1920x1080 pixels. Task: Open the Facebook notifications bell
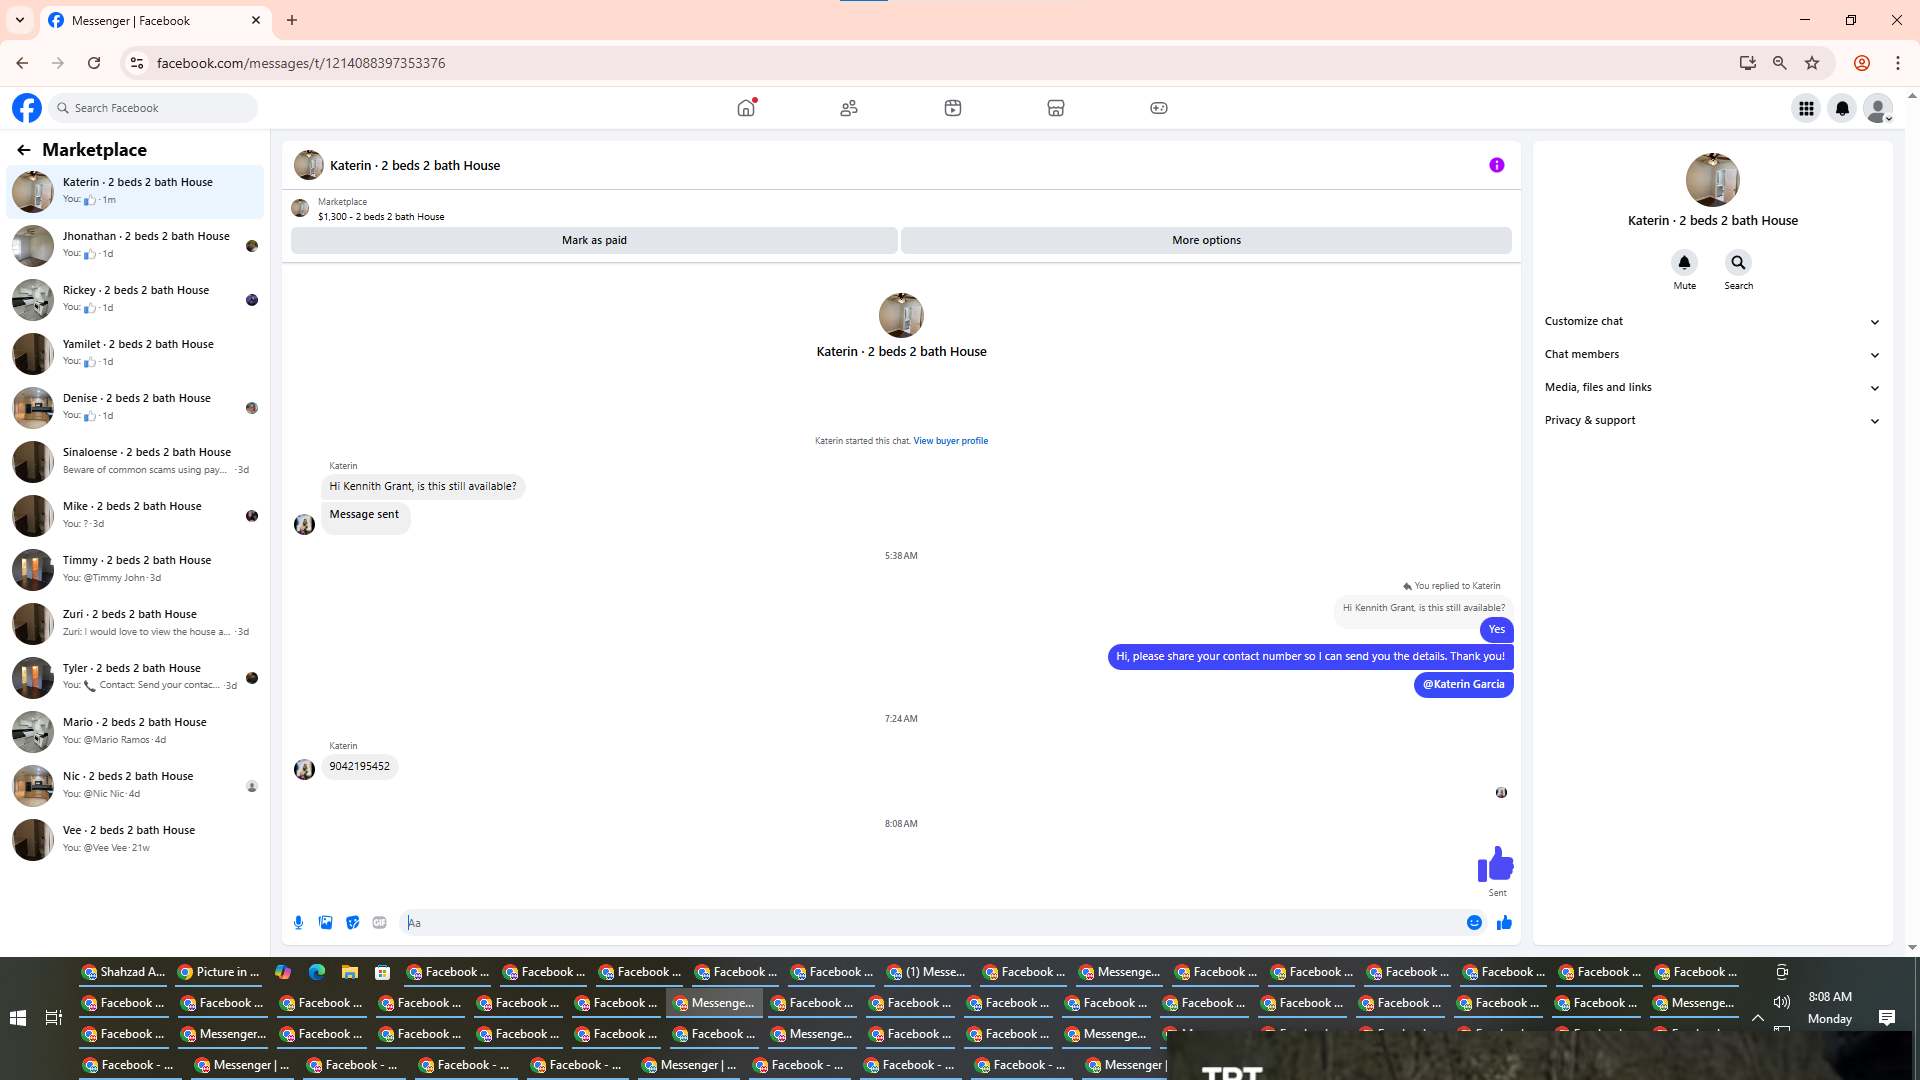1842,108
